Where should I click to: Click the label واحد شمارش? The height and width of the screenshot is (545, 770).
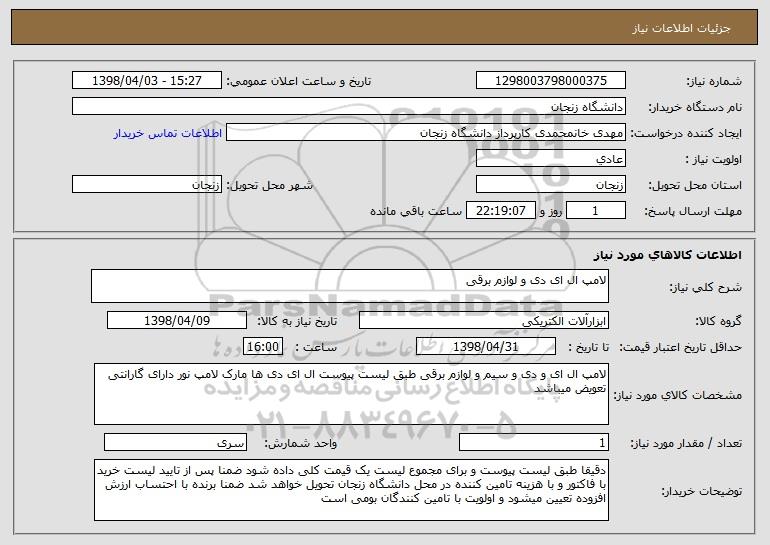(x=301, y=443)
